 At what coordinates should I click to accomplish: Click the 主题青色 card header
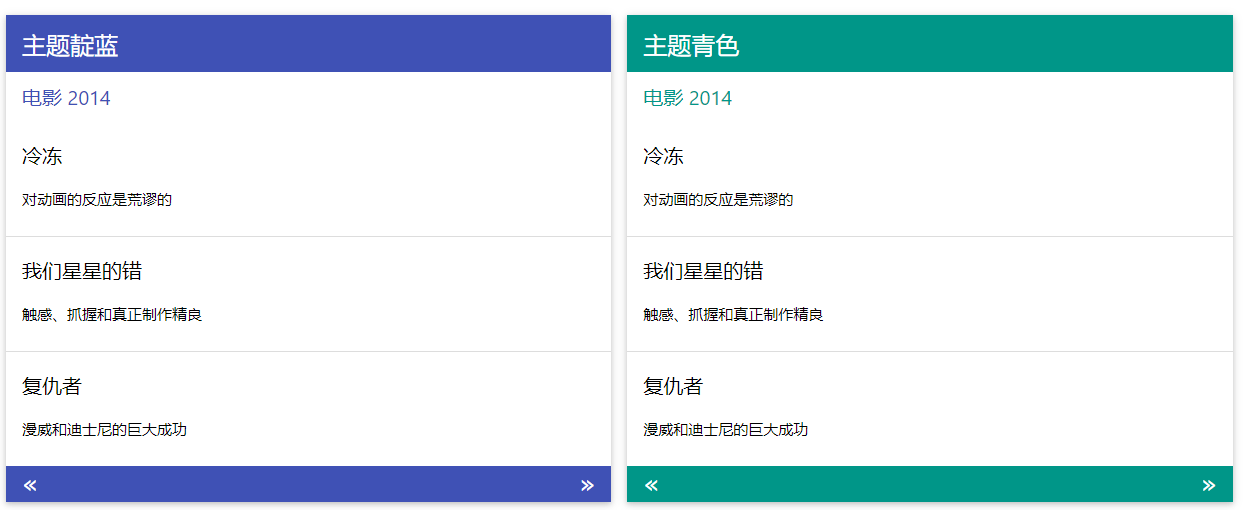[930, 44]
